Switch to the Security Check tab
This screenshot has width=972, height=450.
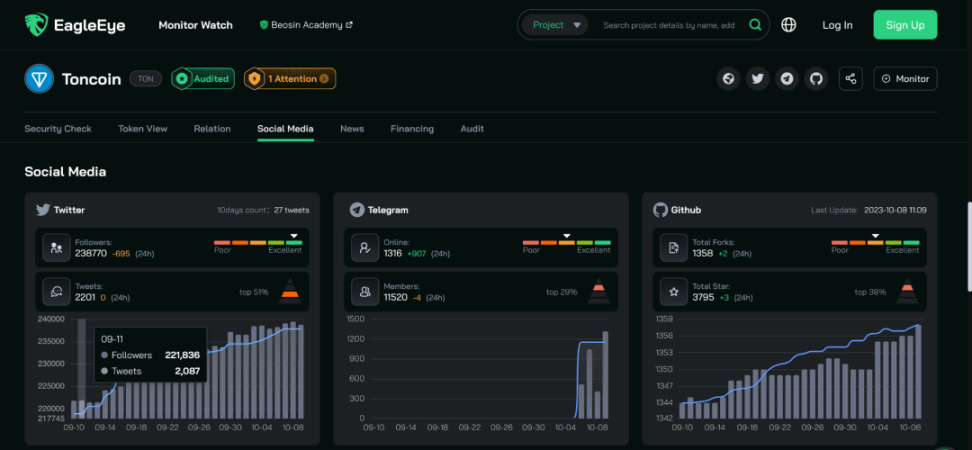[x=58, y=129]
